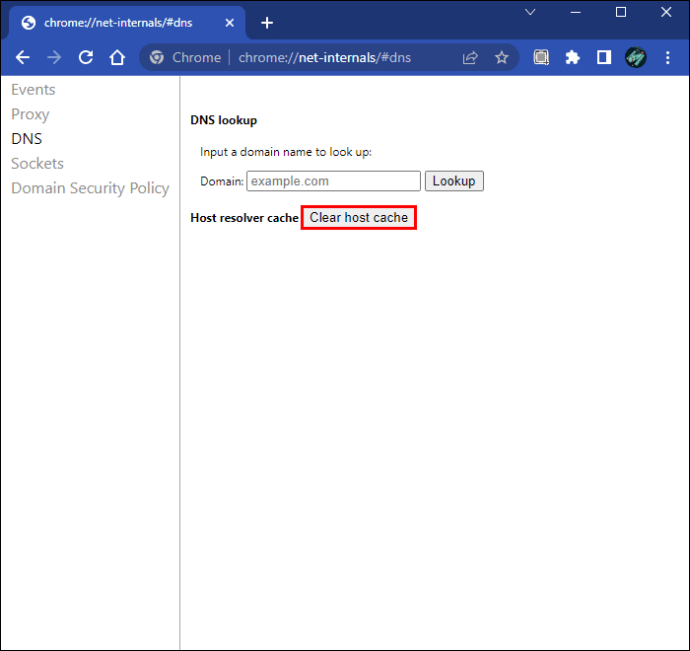
Task: Open the Extensions puzzle-piece menu
Action: [572, 58]
